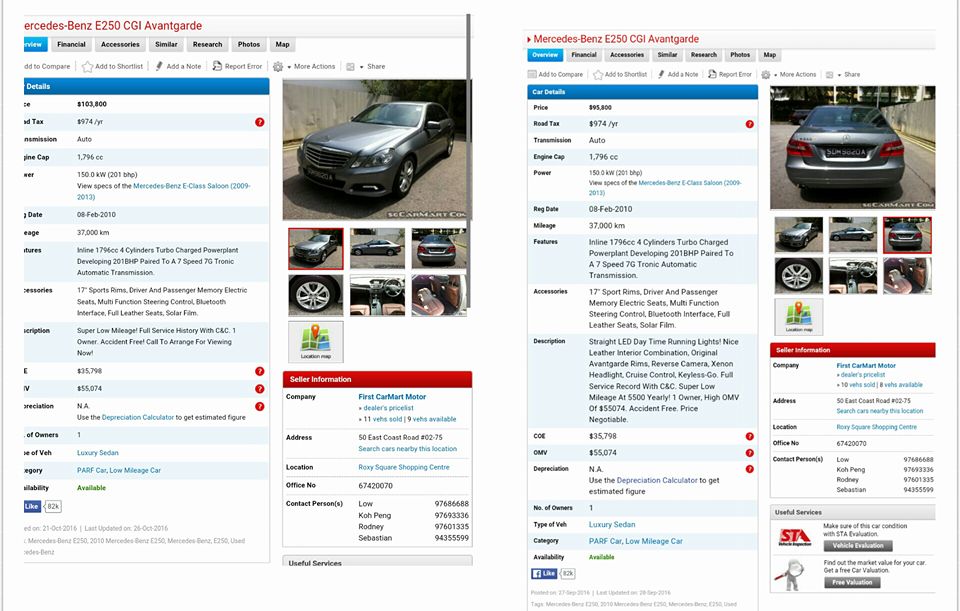Open First CarMart Motor link in $95,800 listing
Screen dimensions: 960x611
[866, 365]
